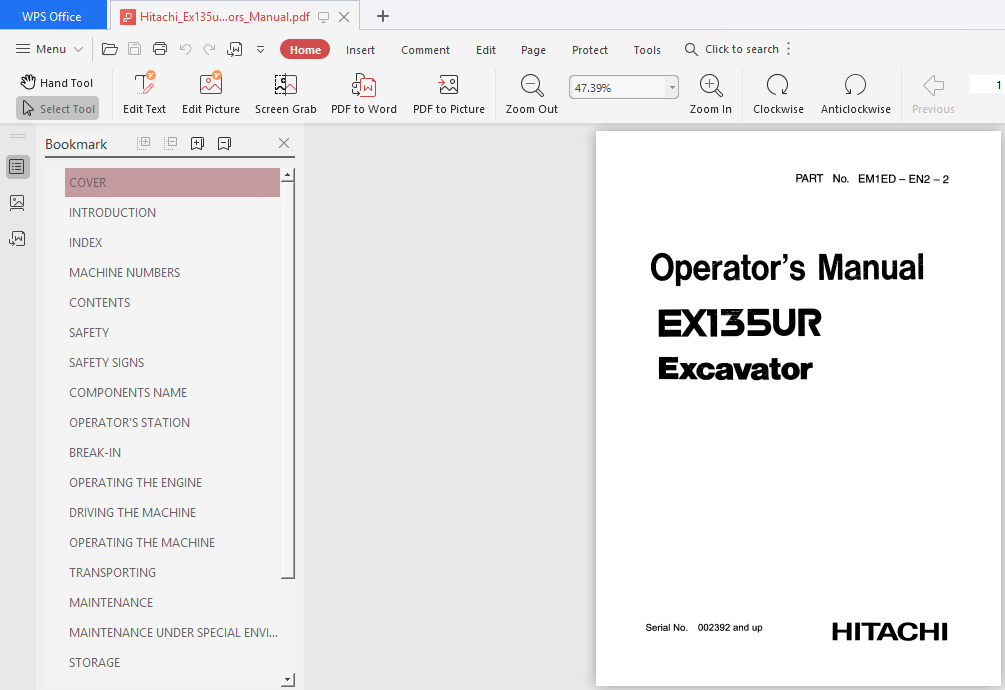This screenshot has width=1005, height=690.
Task: Close the Hitachi manual document tab
Action: point(344,17)
